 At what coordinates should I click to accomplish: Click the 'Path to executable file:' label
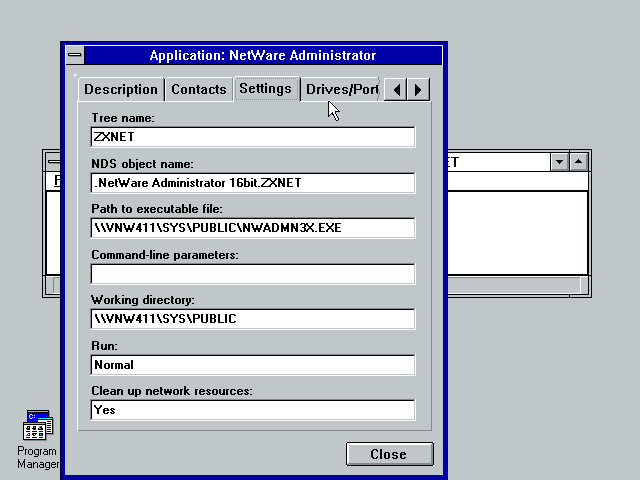coord(157,209)
